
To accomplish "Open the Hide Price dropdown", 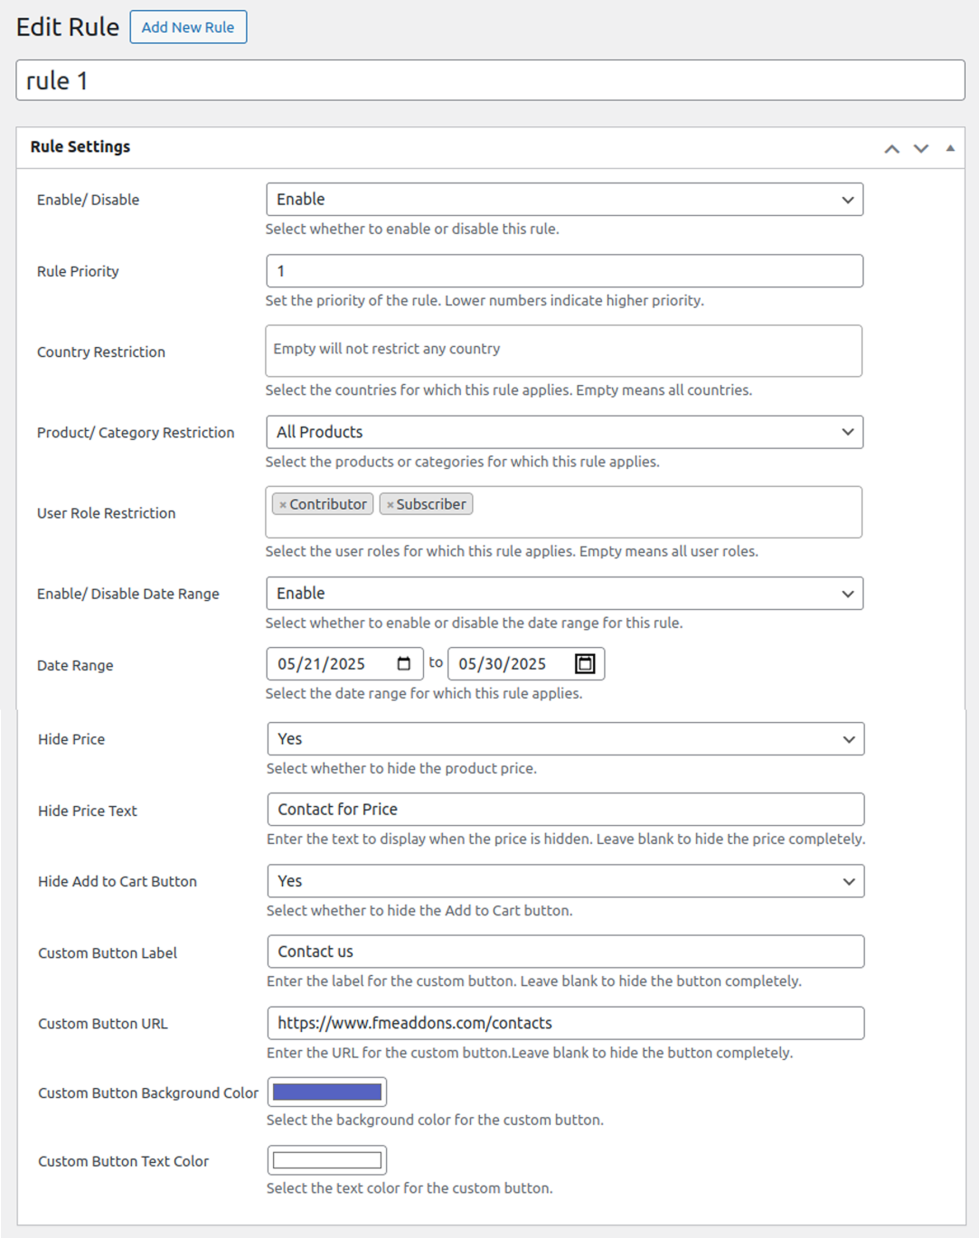I will 565,739.
